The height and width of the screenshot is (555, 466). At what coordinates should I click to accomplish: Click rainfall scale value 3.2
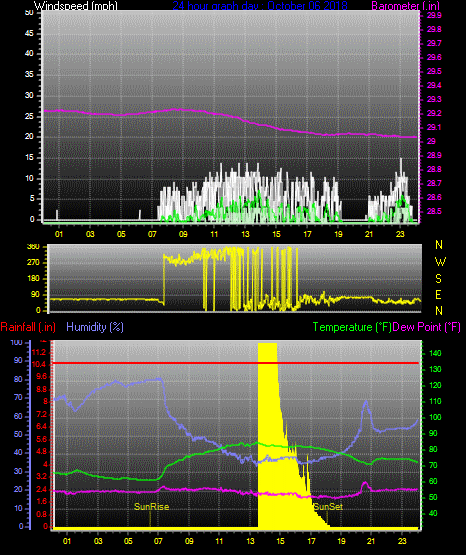(41, 476)
